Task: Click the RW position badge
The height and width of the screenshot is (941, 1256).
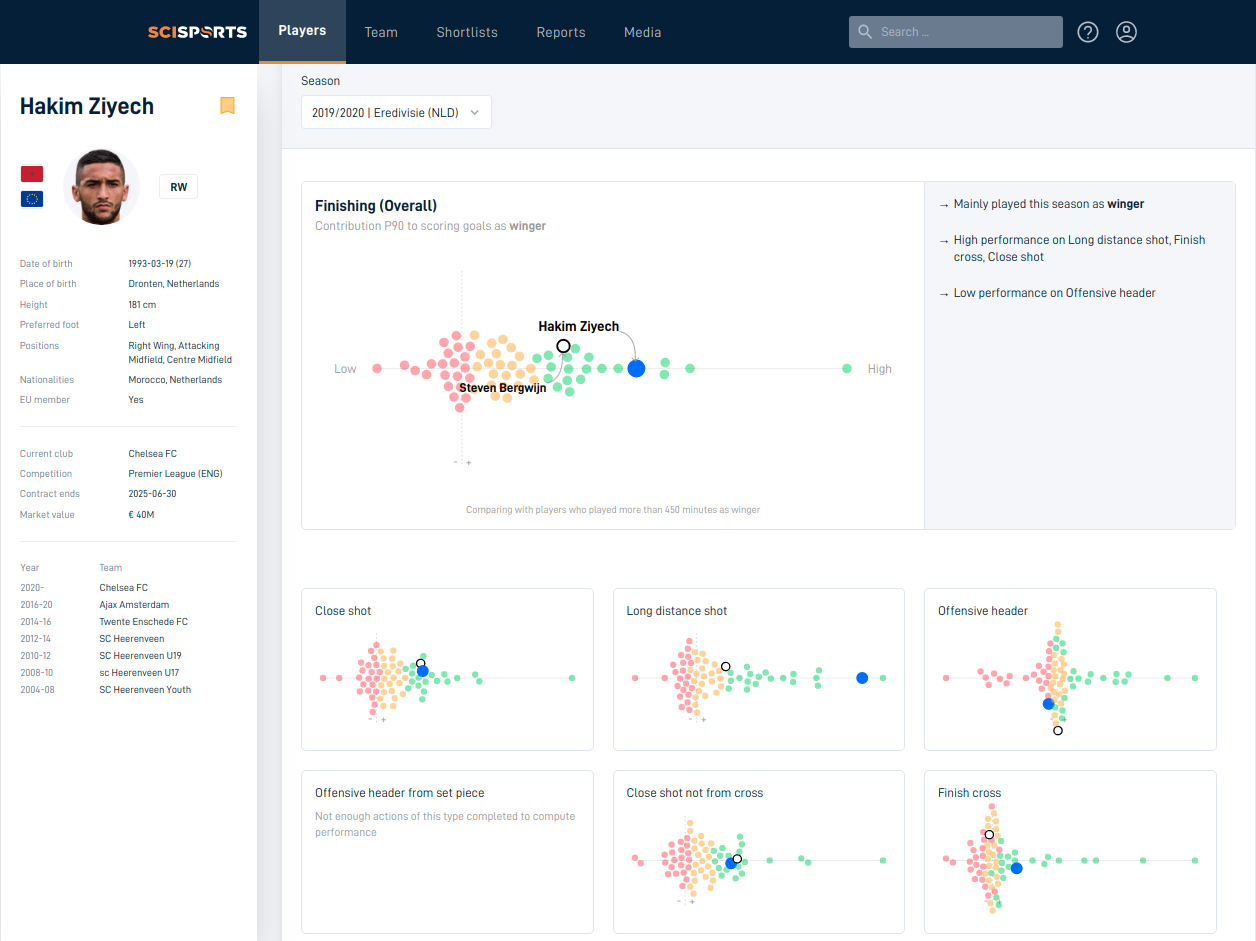Action: click(179, 187)
